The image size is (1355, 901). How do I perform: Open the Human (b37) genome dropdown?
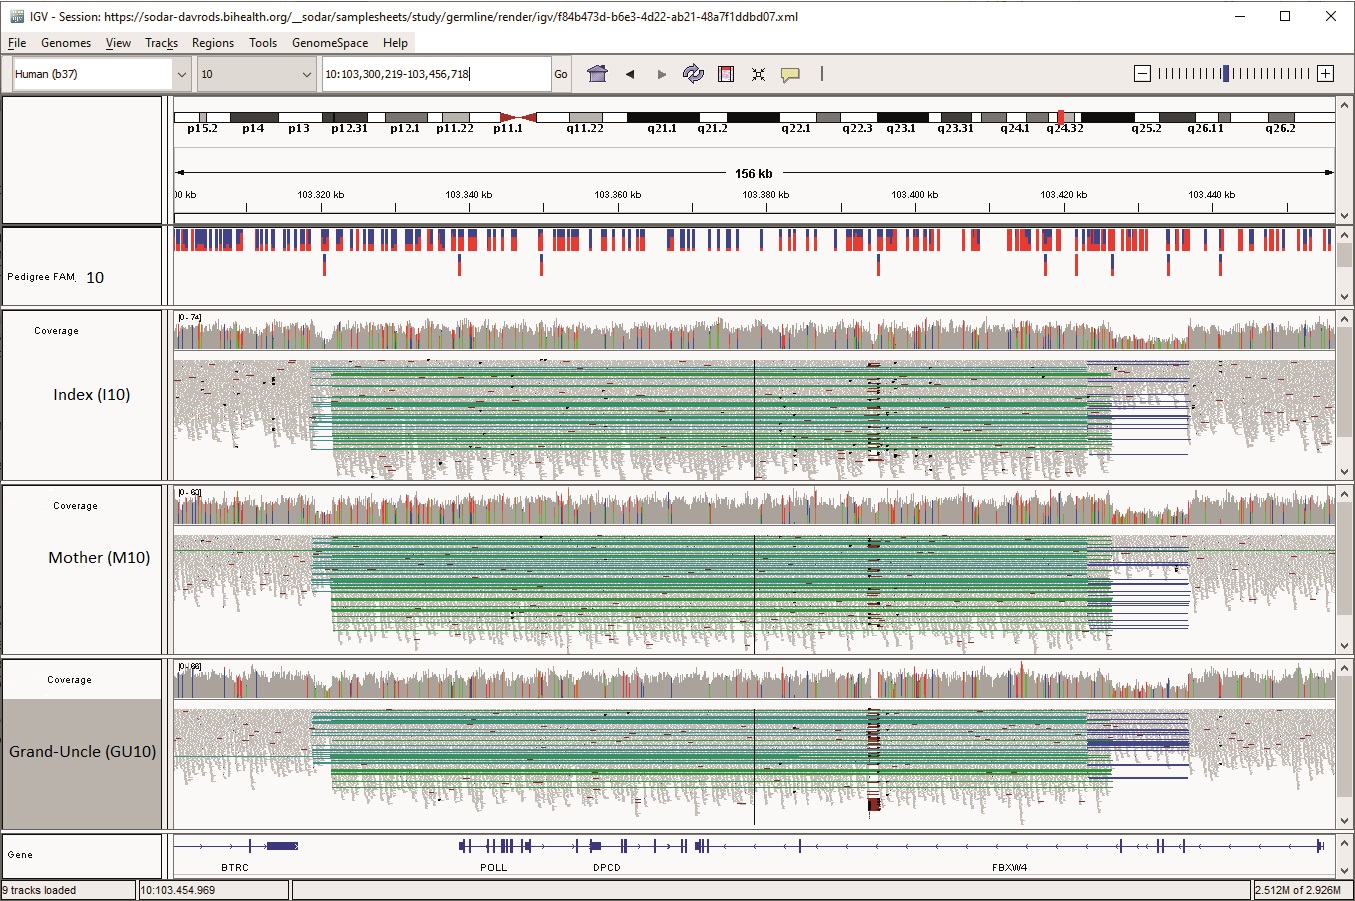point(101,74)
